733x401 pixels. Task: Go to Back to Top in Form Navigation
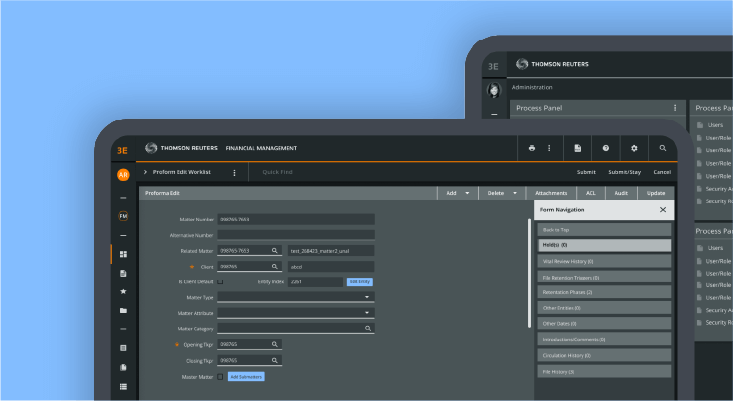click(x=604, y=229)
